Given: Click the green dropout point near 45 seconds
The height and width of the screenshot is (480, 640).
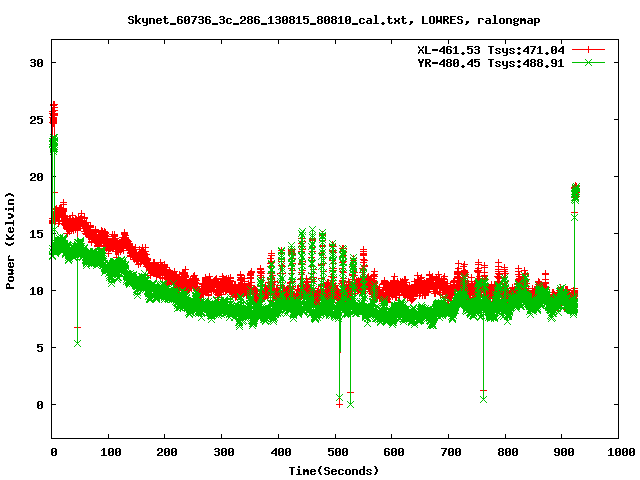Looking at the screenshot, I should 78,344.
